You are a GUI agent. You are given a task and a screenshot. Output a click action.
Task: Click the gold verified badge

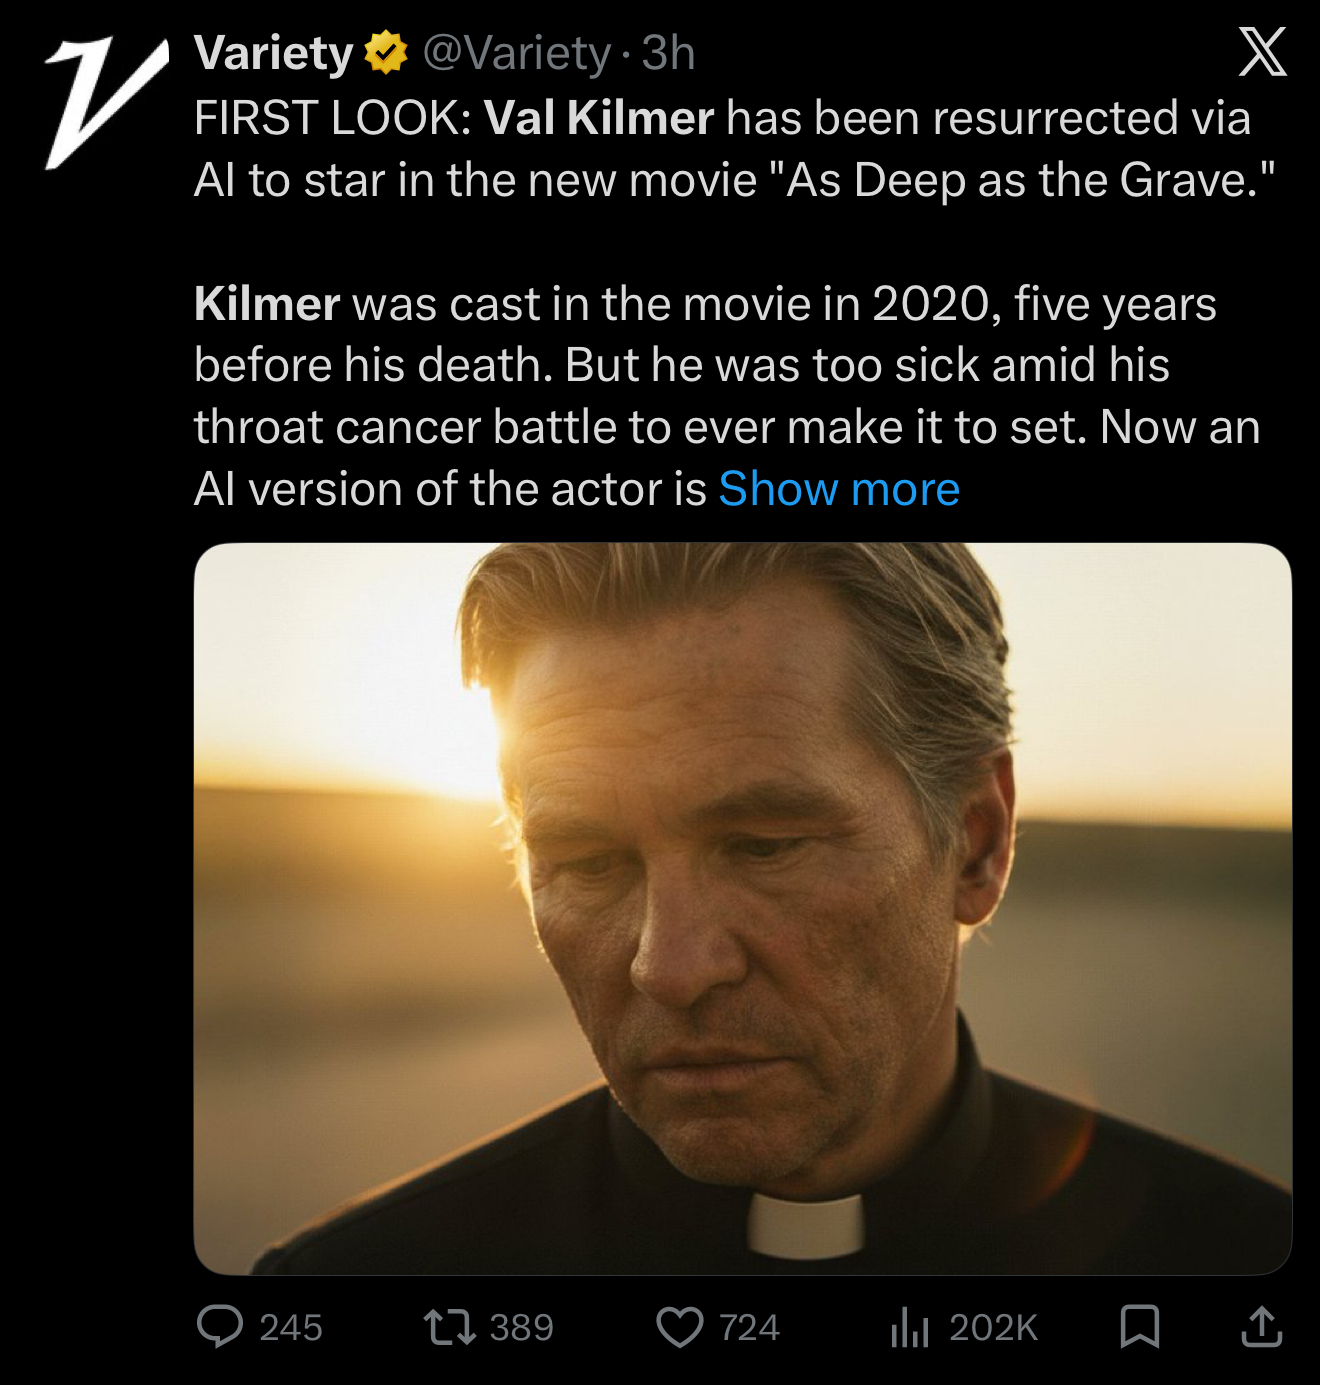385,53
